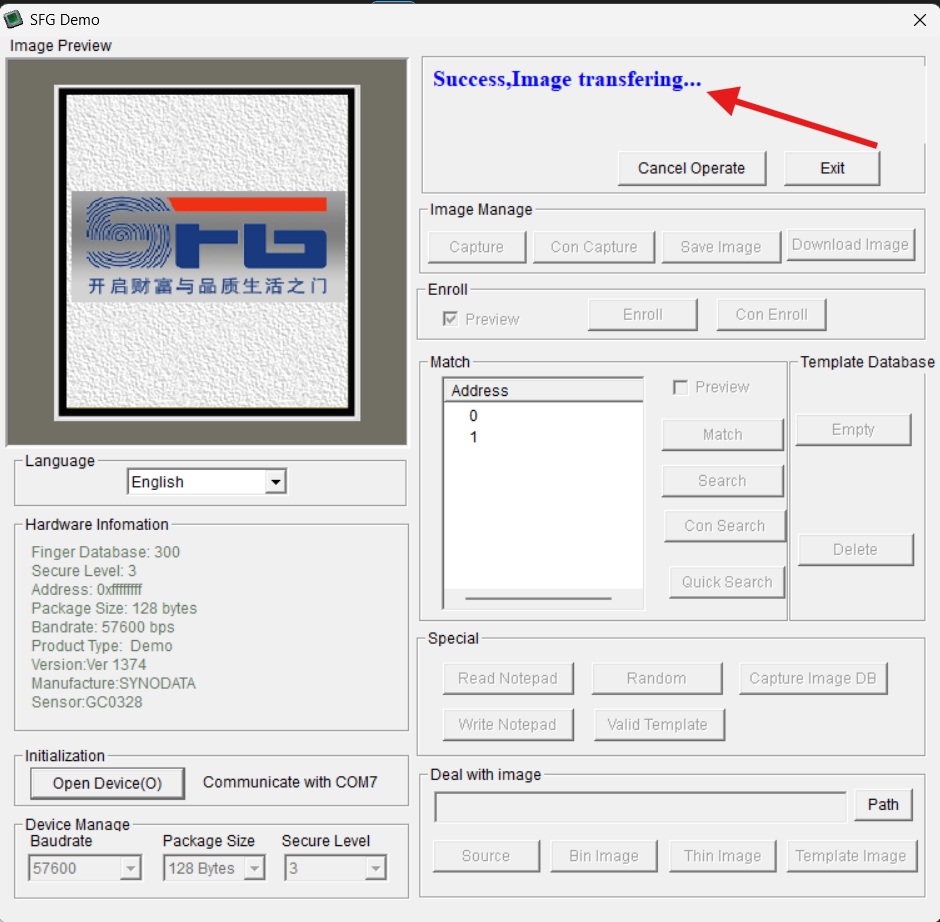Click the Path button

[x=883, y=805]
